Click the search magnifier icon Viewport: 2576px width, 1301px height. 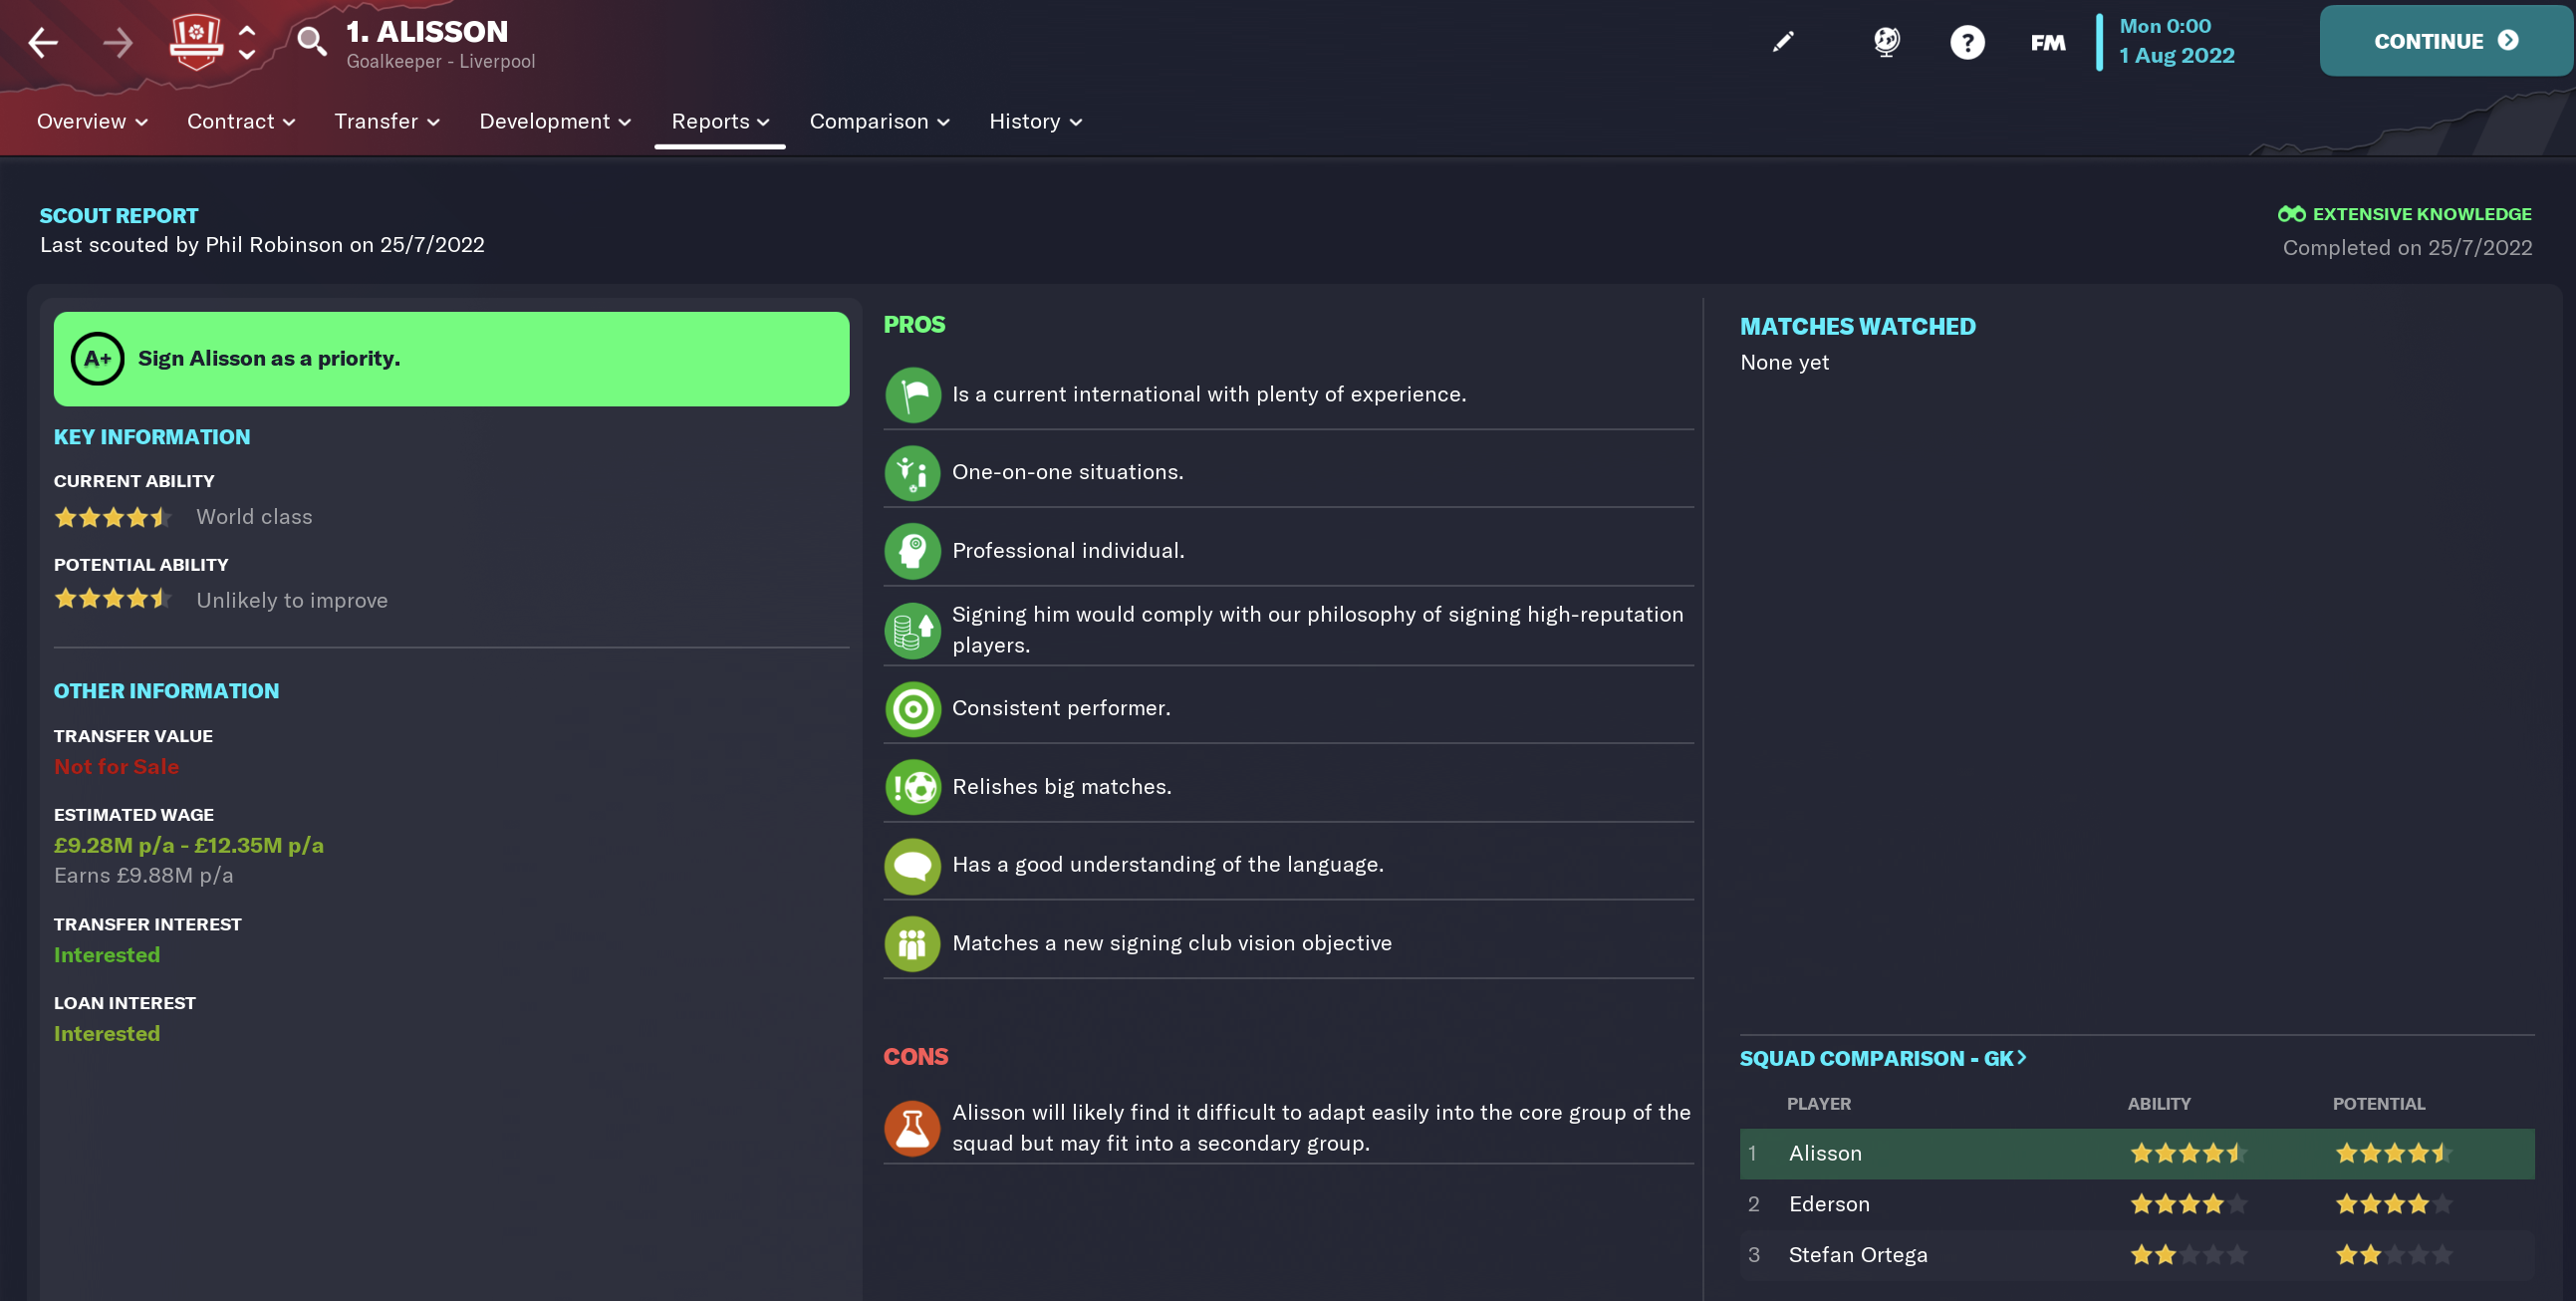pyautogui.click(x=311, y=42)
